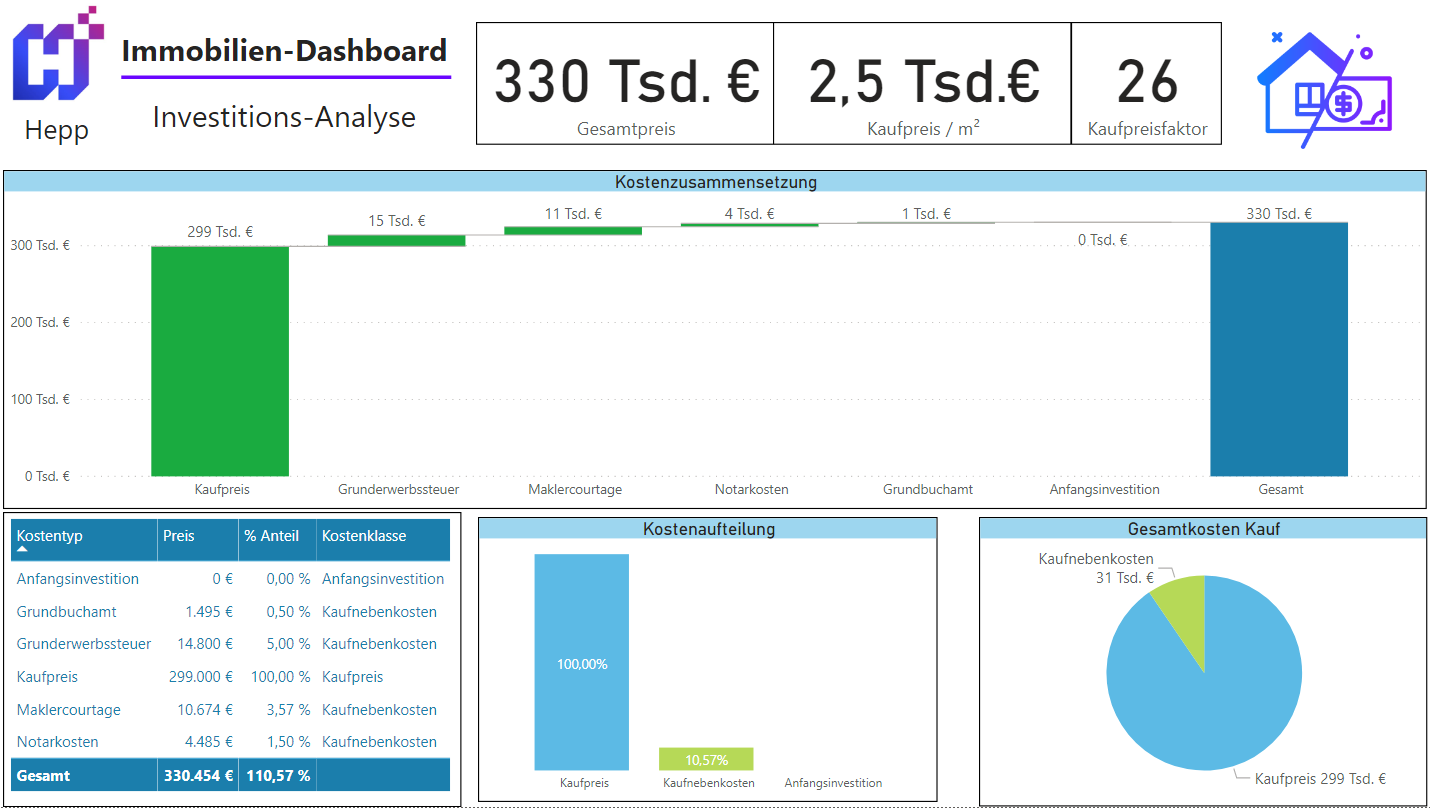Select the Grundbuchamt table row
This screenshot has width=1430, height=808.
point(67,612)
